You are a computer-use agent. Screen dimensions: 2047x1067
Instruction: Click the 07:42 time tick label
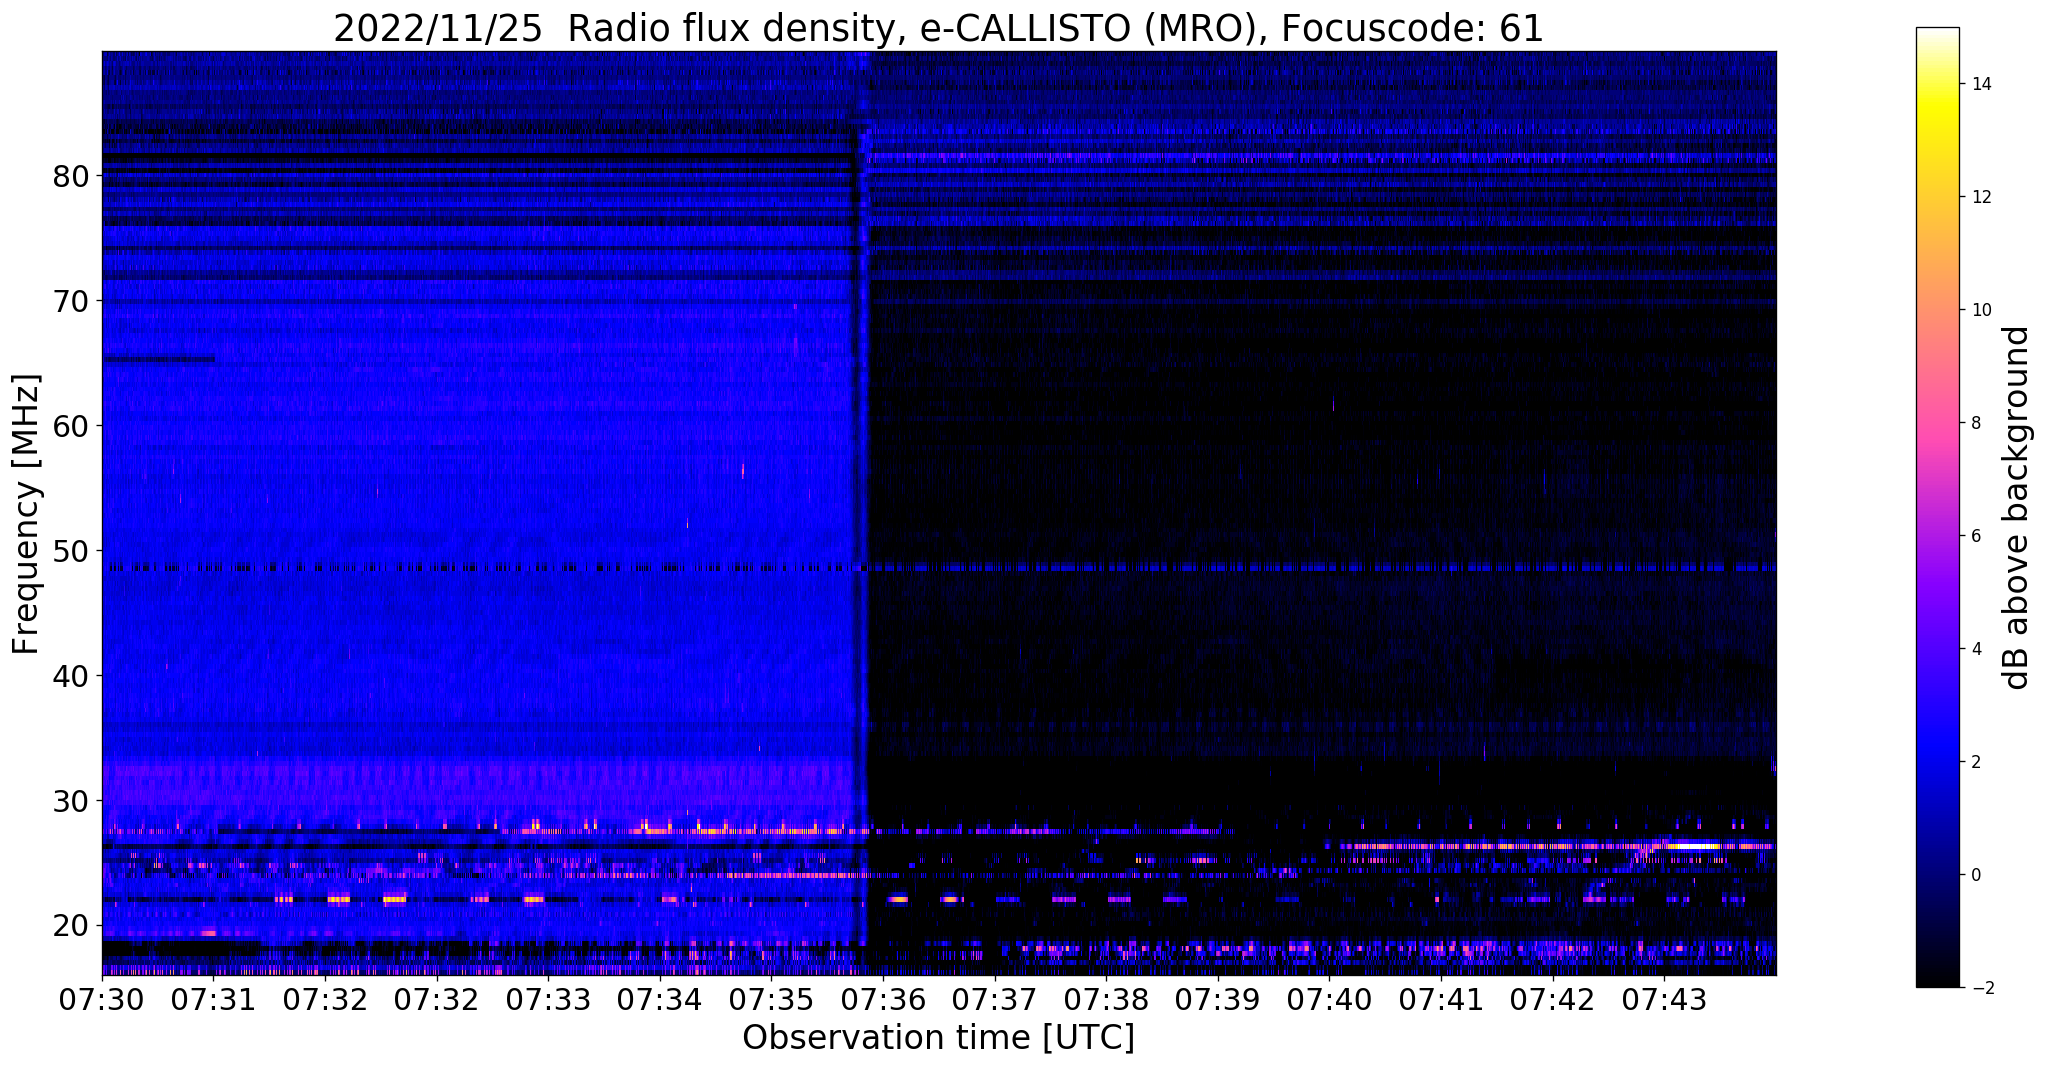pyautogui.click(x=1552, y=999)
